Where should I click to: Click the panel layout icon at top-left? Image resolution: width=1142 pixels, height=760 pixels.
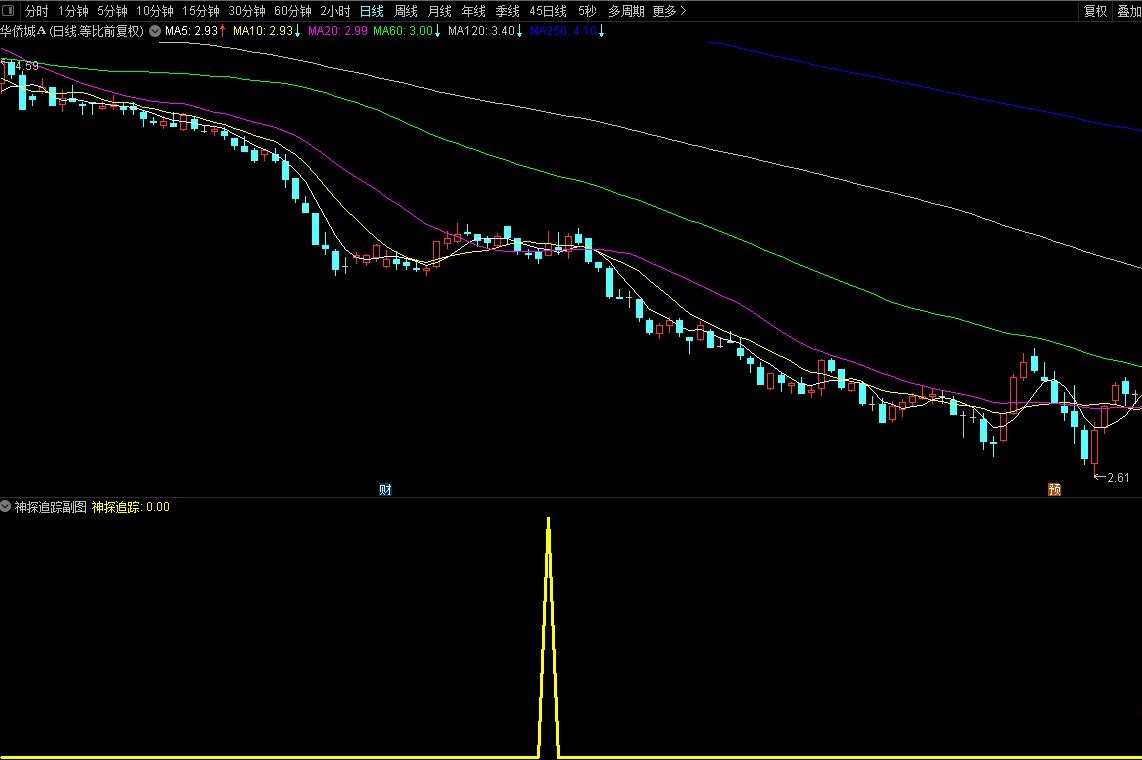8,10
